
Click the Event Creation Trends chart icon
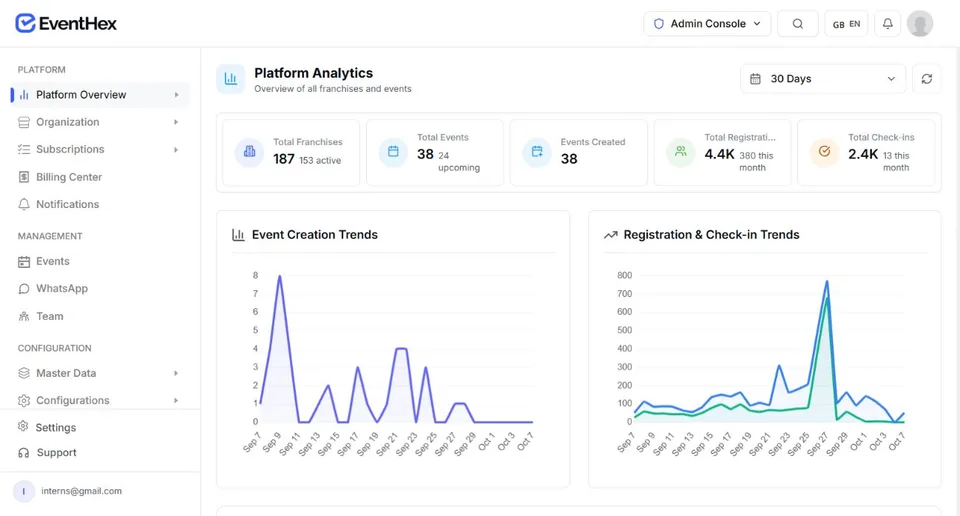238,235
